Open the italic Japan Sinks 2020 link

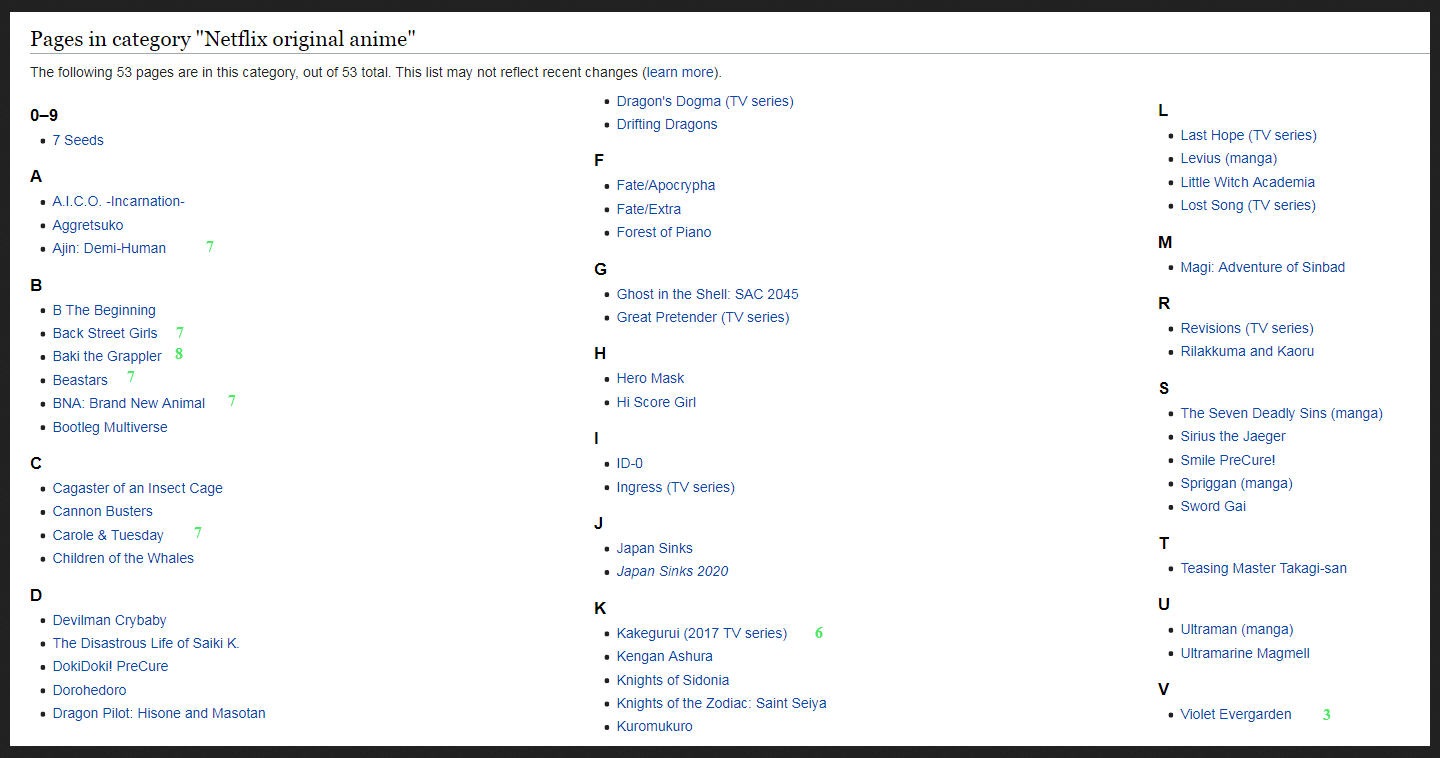(673, 571)
